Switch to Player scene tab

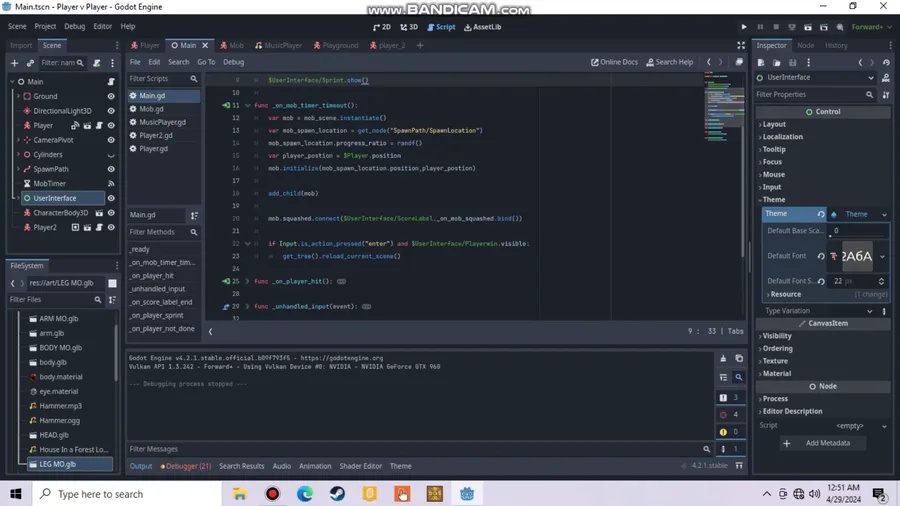click(145, 45)
